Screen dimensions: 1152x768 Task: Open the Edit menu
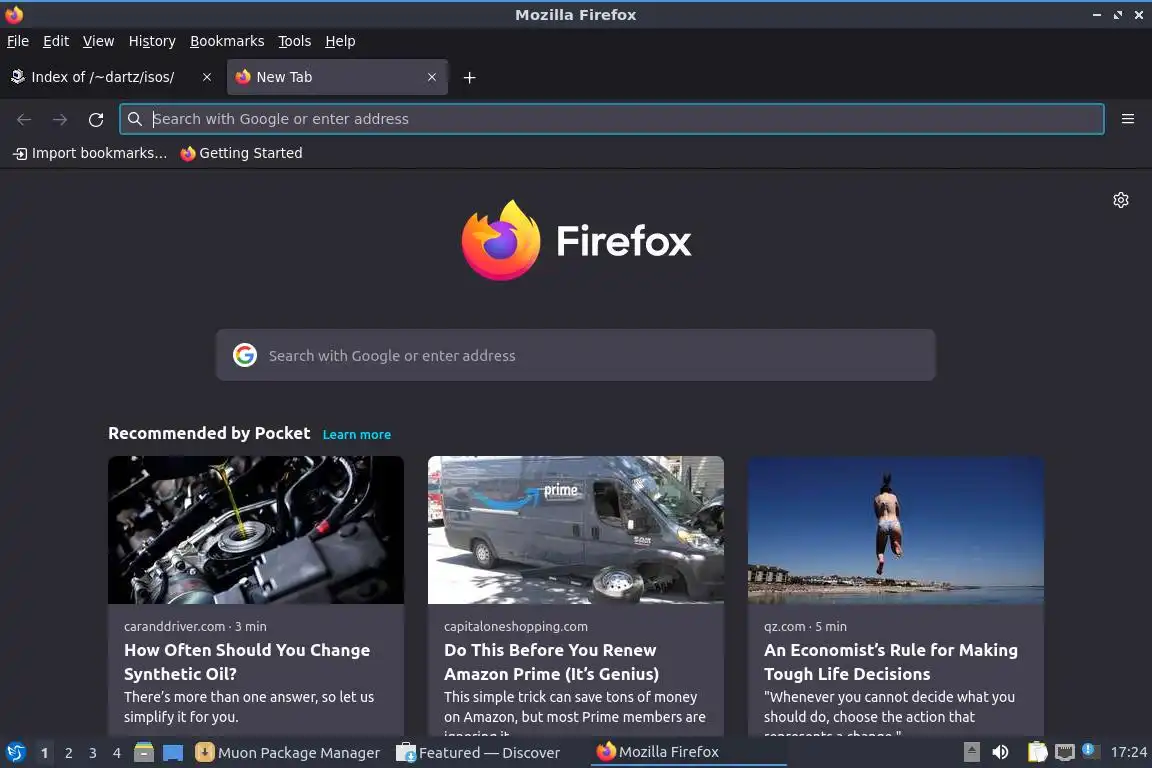coord(56,41)
